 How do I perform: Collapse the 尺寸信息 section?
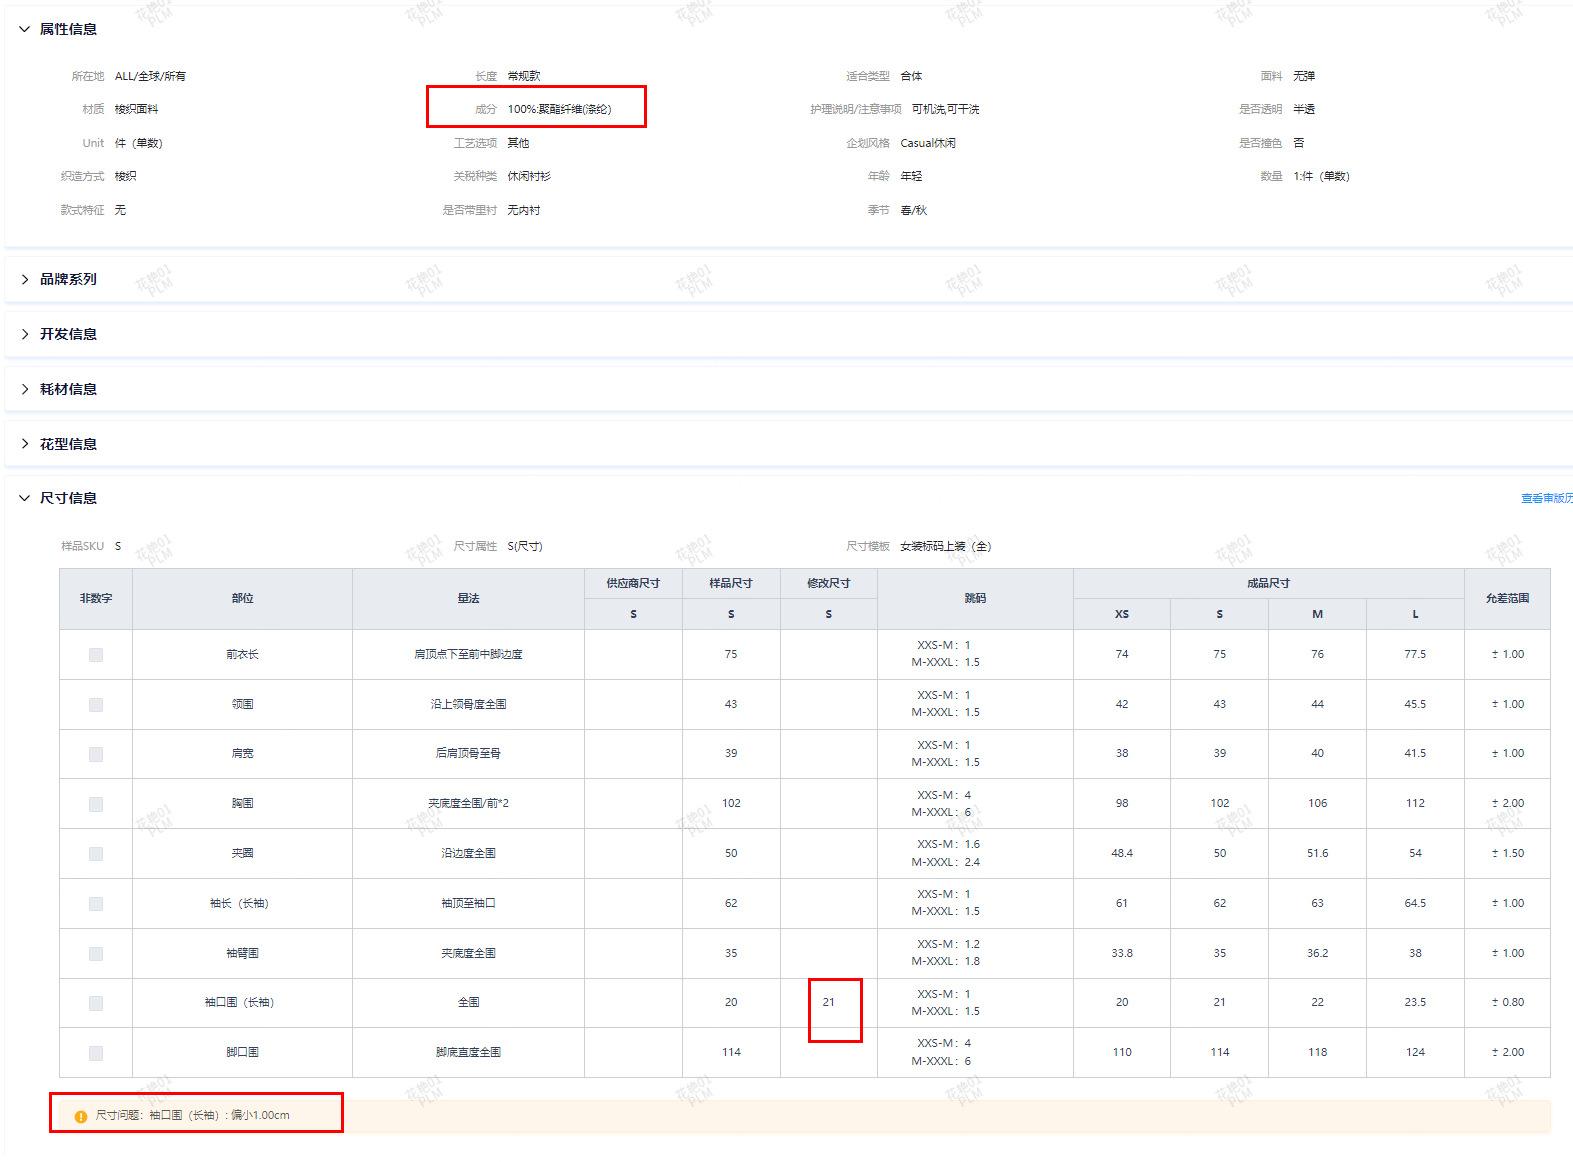click(x=25, y=498)
